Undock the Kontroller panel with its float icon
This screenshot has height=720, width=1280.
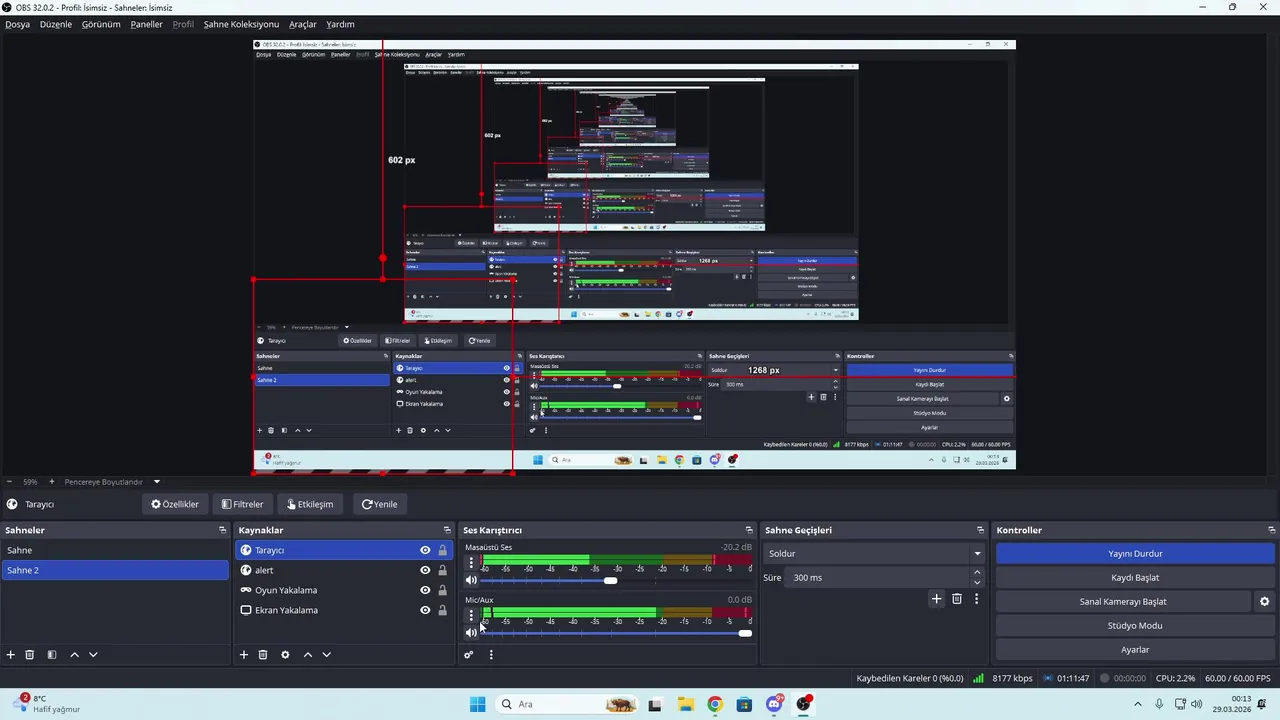pyautogui.click(x=1272, y=530)
